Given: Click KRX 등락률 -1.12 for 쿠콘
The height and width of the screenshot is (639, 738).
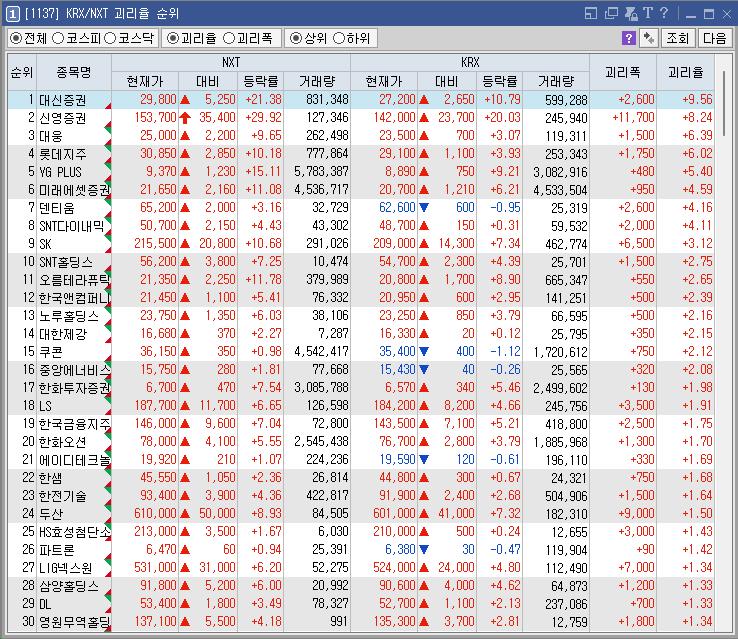Looking at the screenshot, I should [505, 351].
